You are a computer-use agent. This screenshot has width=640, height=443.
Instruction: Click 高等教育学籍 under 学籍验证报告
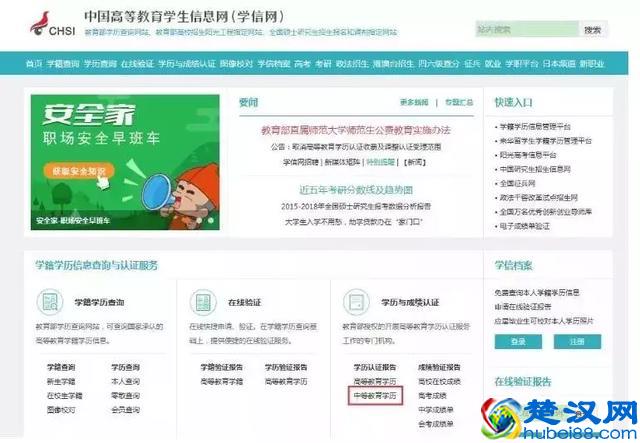click(x=222, y=381)
